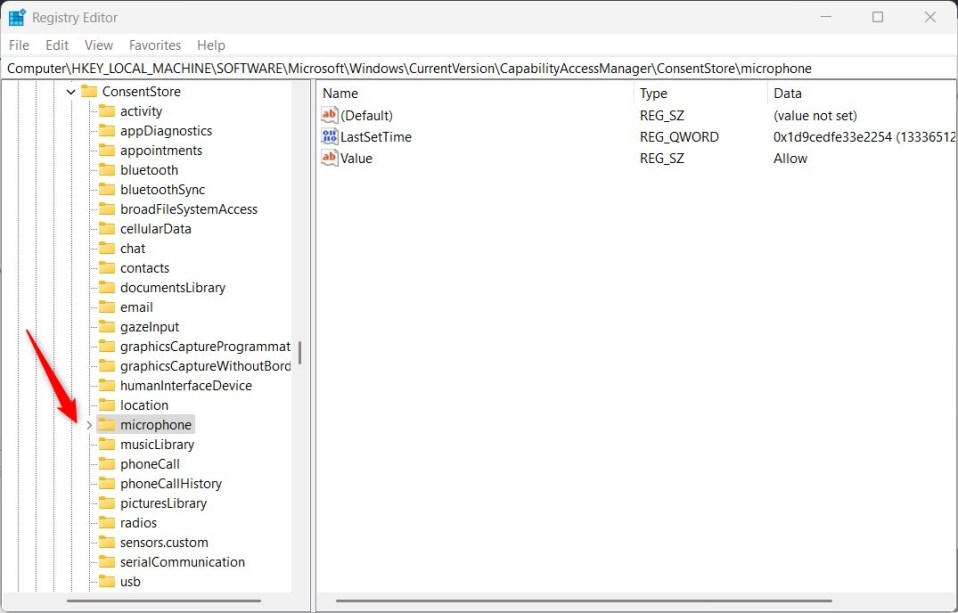Select the (Default) value name
The width and height of the screenshot is (958, 613).
[x=367, y=116]
